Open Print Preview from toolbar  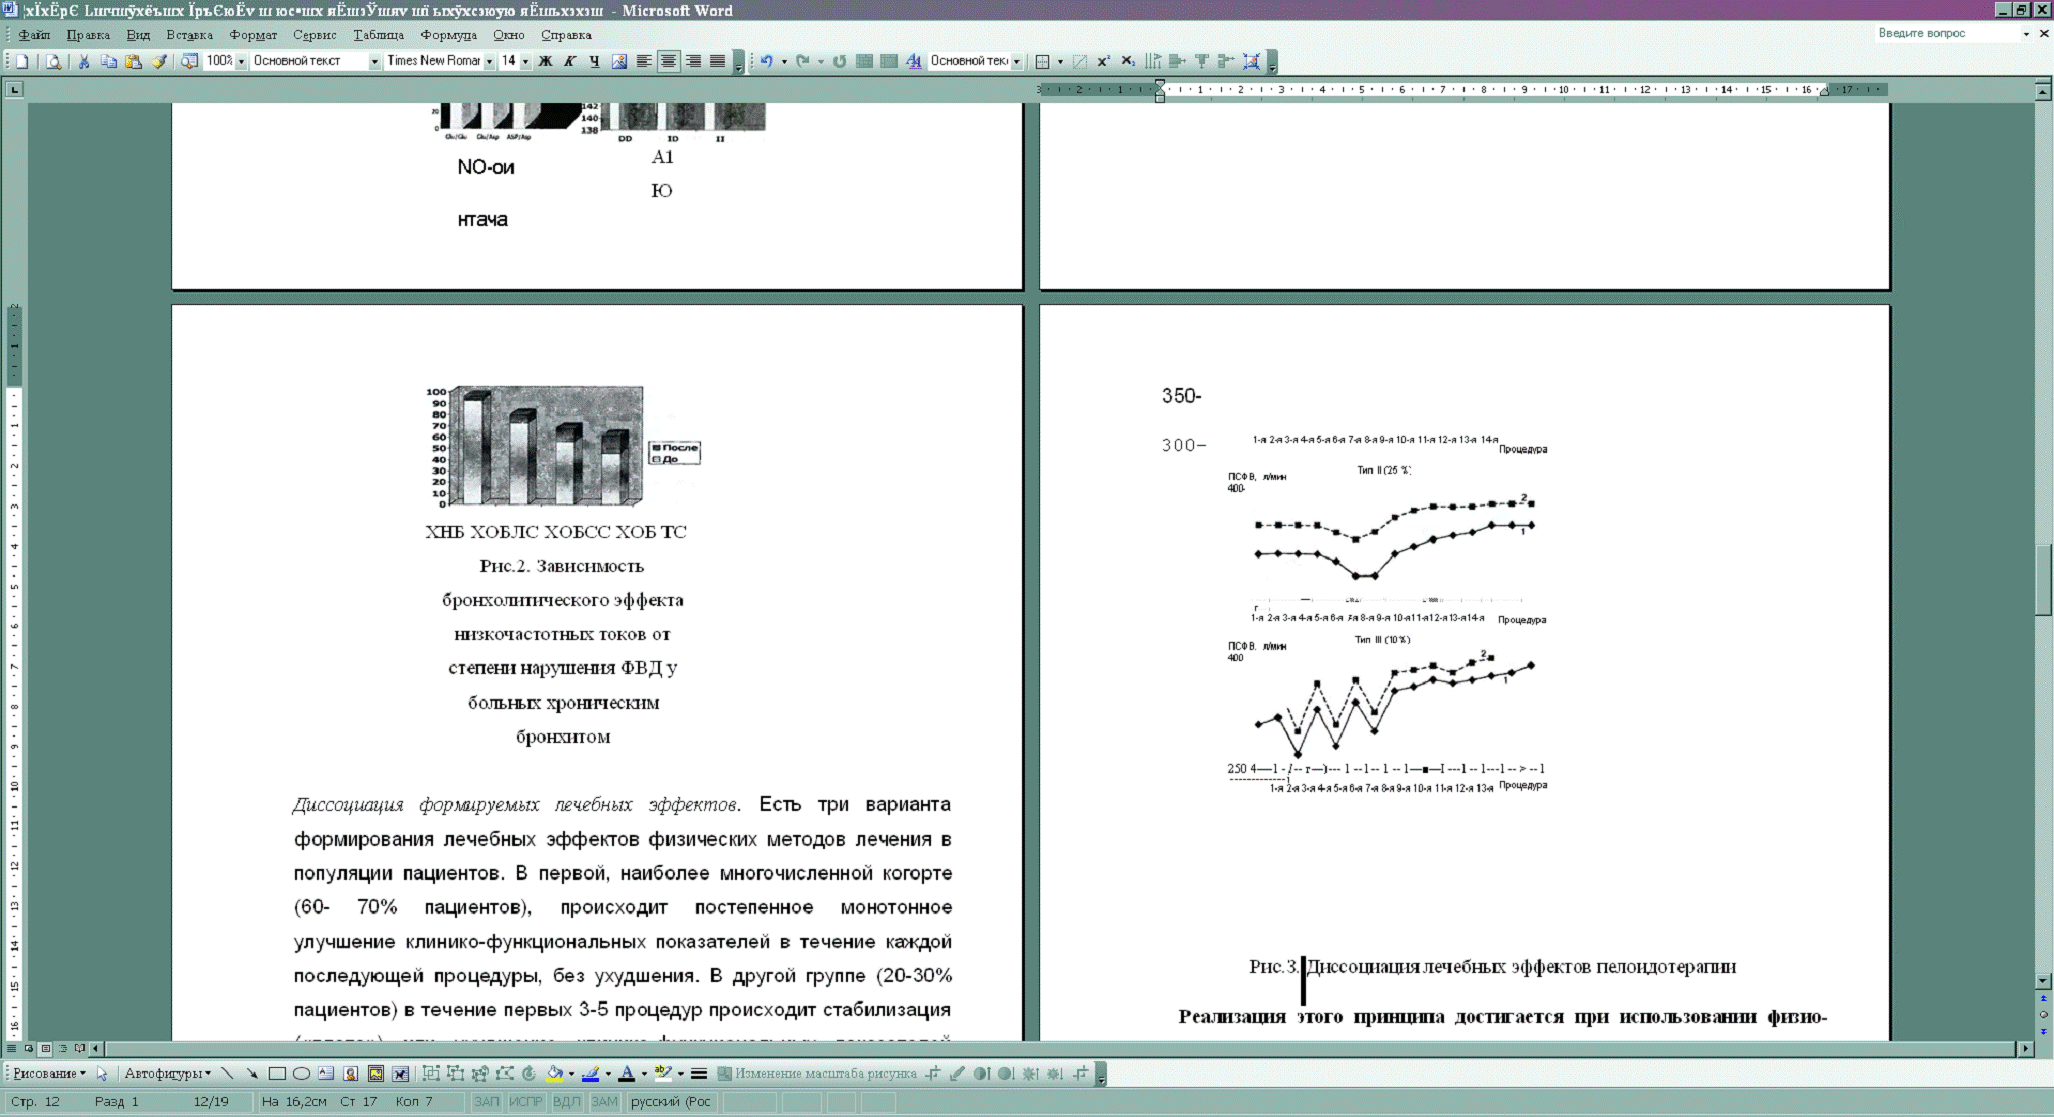point(54,61)
